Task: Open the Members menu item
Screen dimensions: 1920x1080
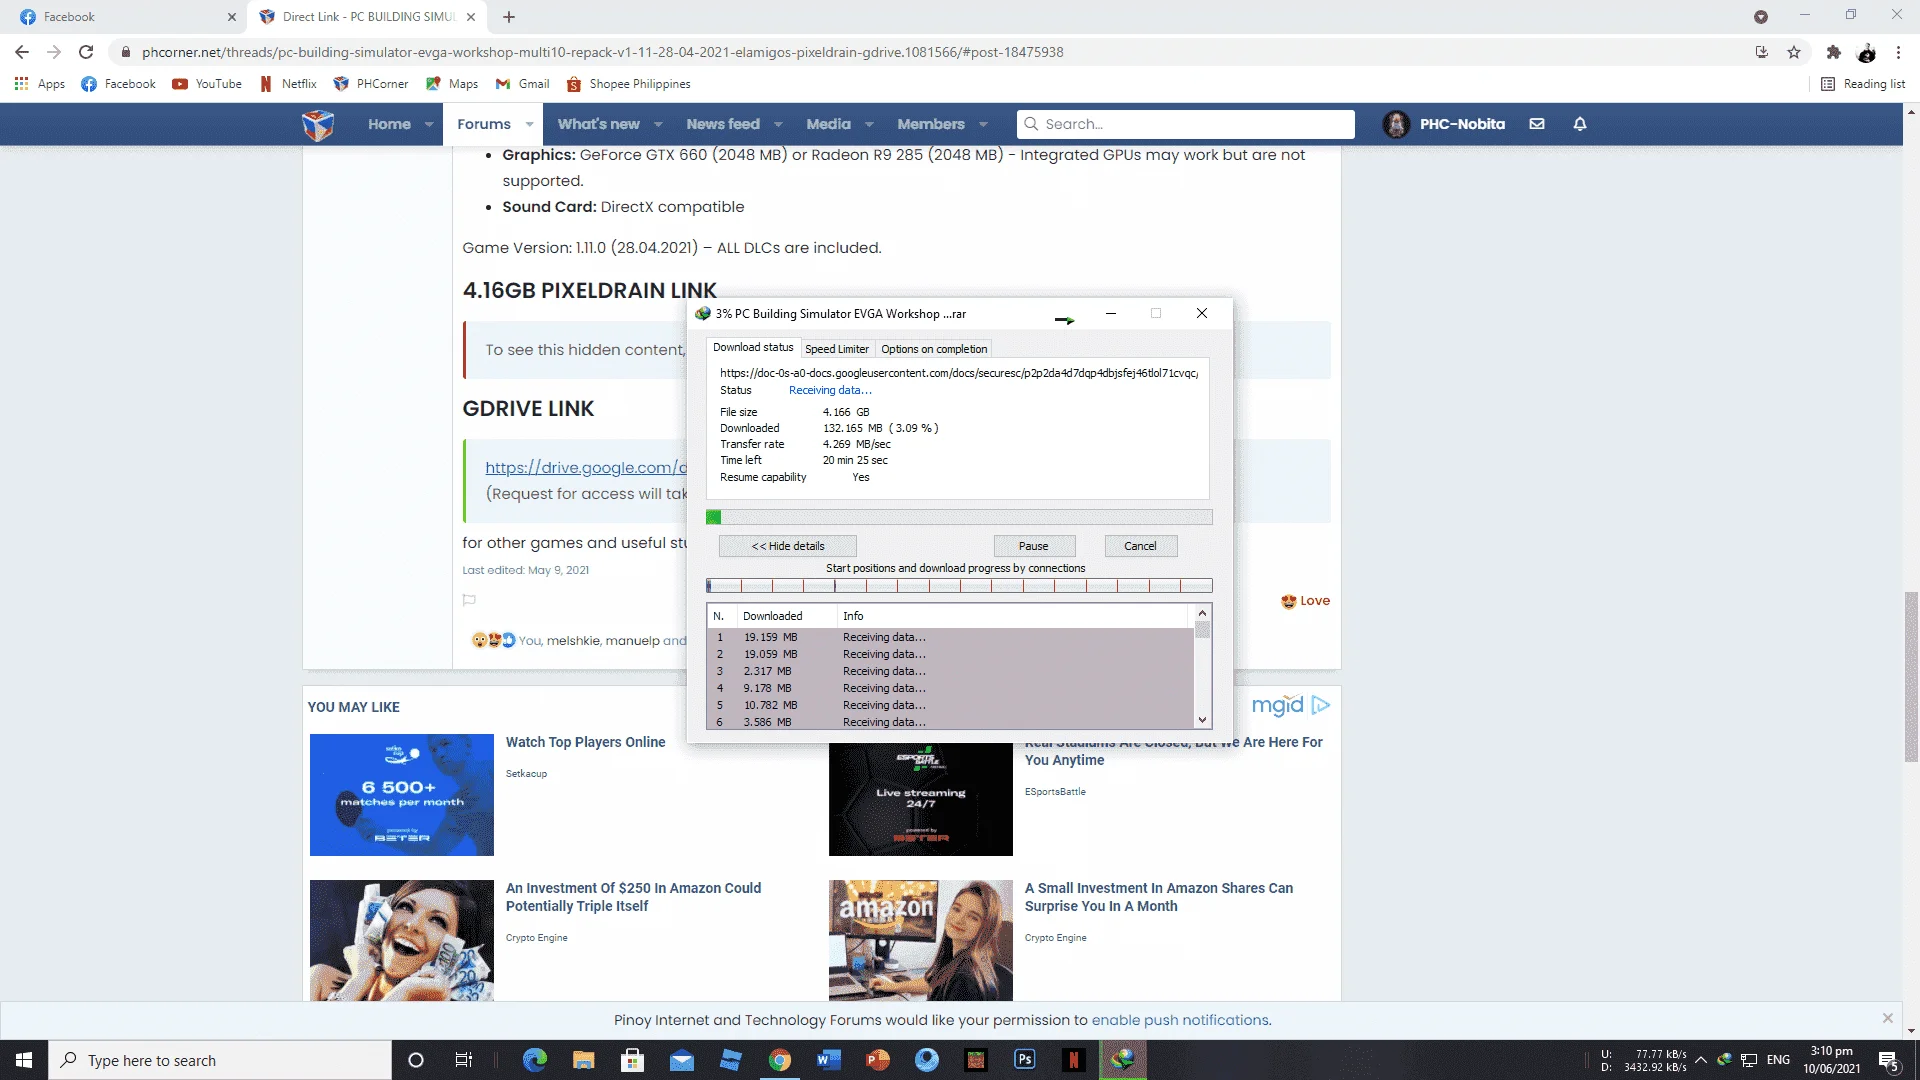Action: [931, 124]
